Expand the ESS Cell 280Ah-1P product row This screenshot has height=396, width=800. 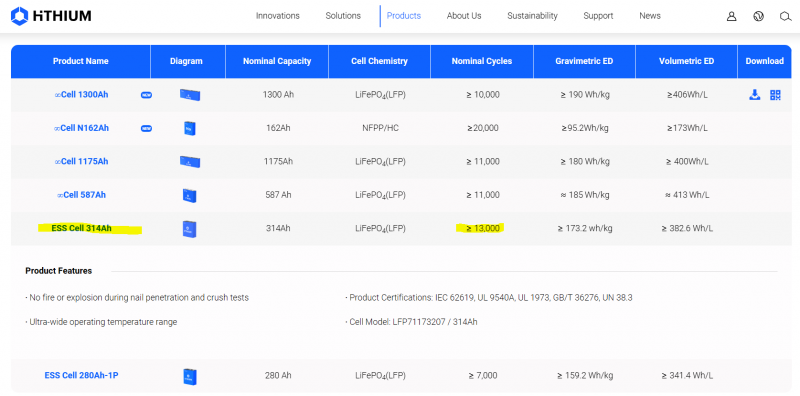(82, 376)
